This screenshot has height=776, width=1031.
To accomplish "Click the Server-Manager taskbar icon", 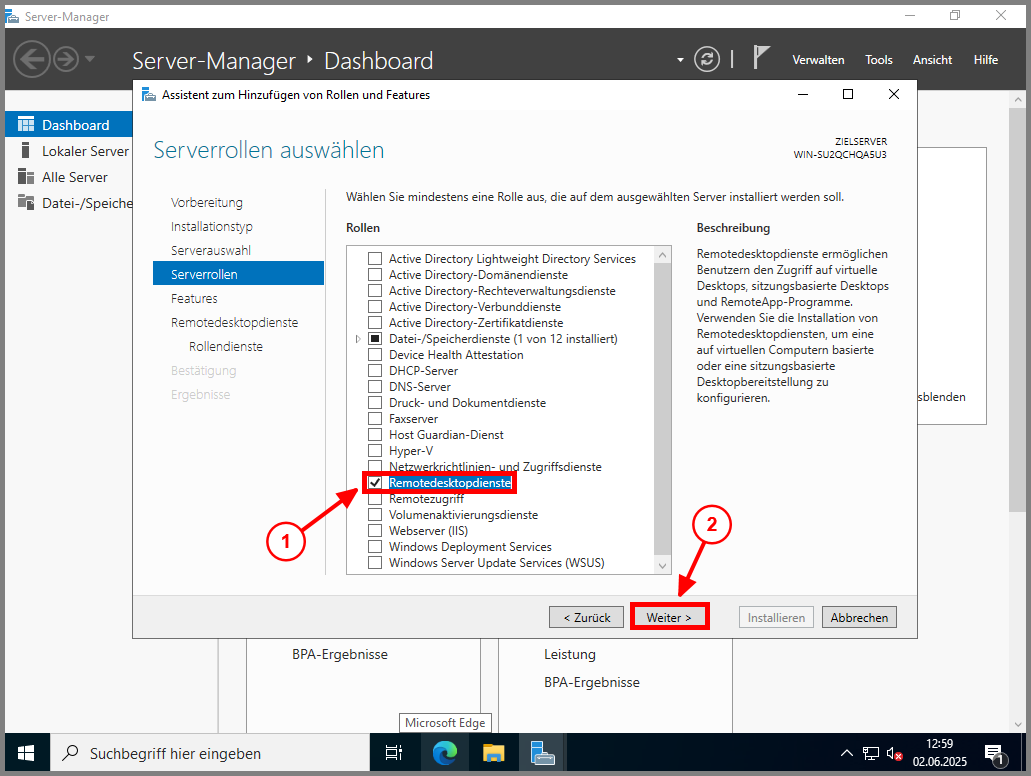I will pyautogui.click(x=543, y=752).
